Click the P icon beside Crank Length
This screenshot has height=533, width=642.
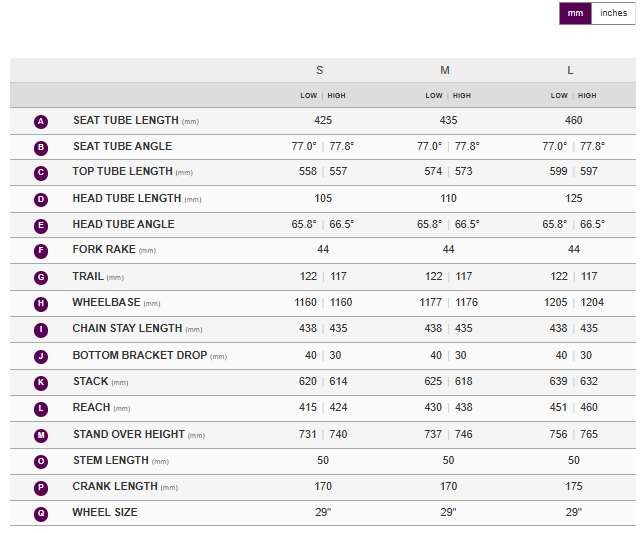[41, 487]
